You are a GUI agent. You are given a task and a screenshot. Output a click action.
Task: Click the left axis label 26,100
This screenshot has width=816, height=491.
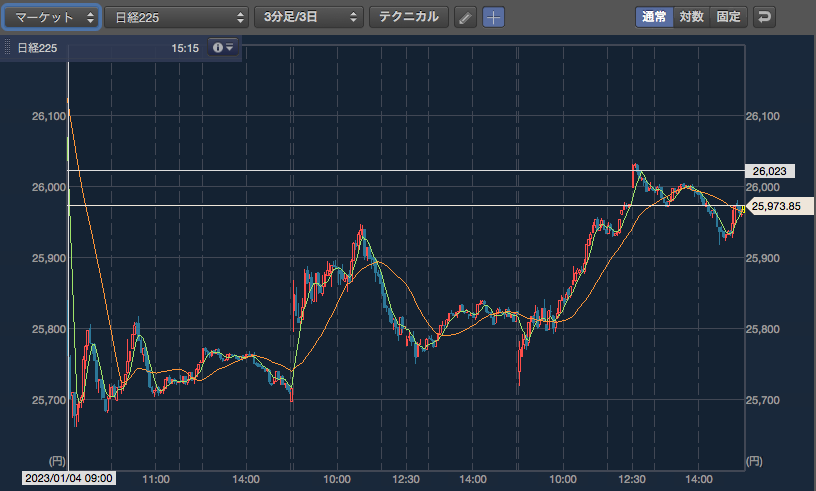click(49, 116)
